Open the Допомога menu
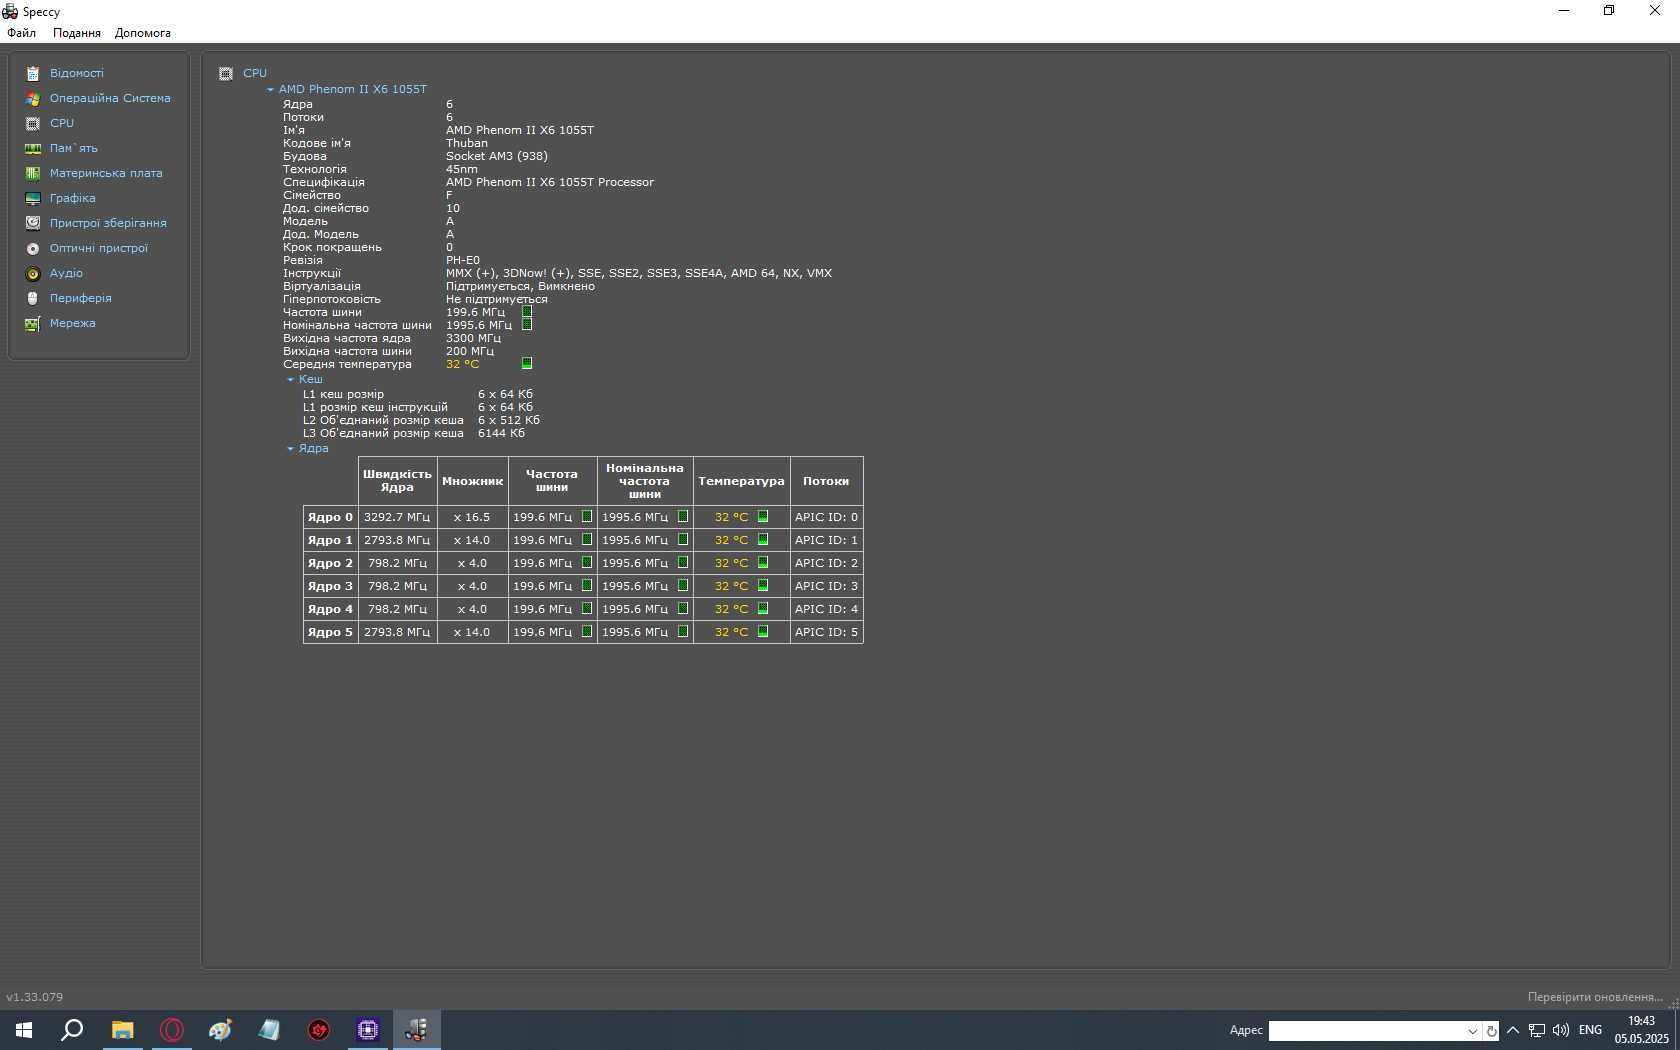Screen dimensions: 1680x1050 143,33
